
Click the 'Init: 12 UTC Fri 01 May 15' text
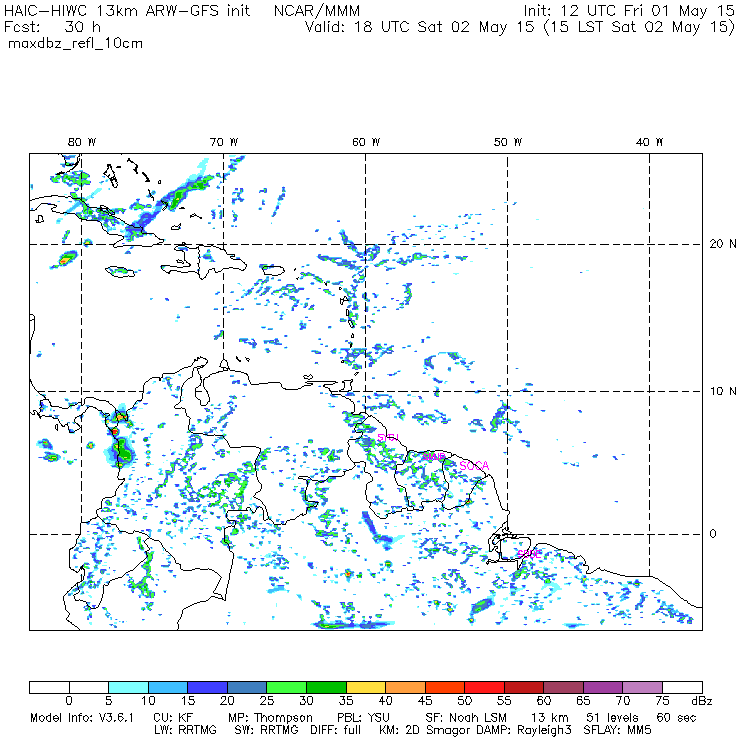[629, 10]
